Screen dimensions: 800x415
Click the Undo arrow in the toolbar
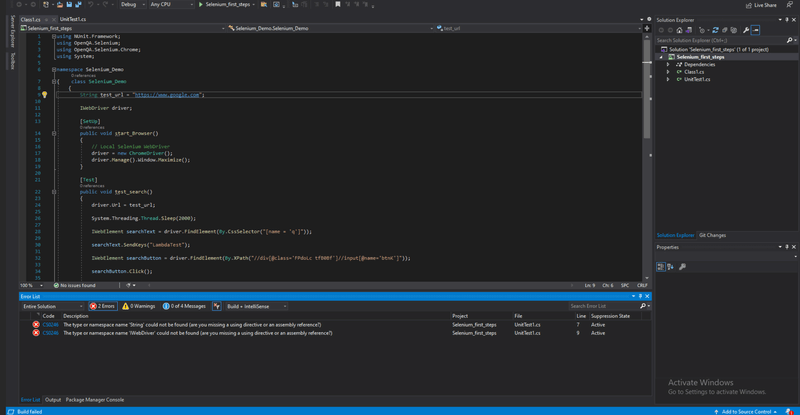coord(90,5)
